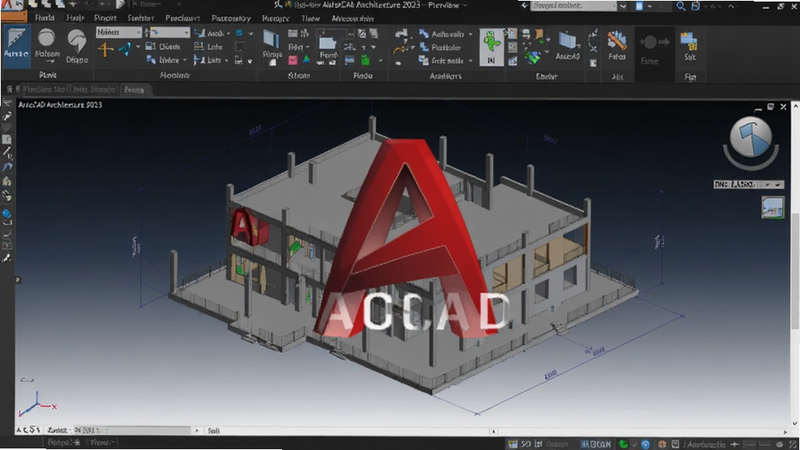Open the ribbon tab next to the orange button
Image resolution: width=800 pixels, height=450 pixels.
click(x=44, y=18)
